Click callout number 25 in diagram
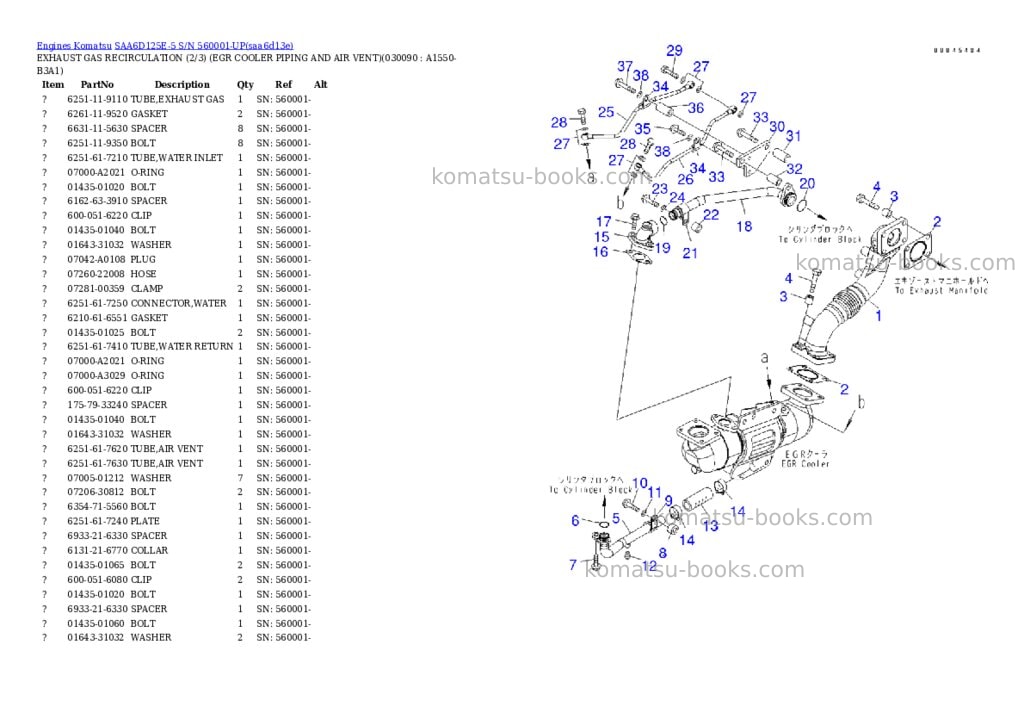The width and height of the screenshot is (1024, 725). [x=606, y=112]
